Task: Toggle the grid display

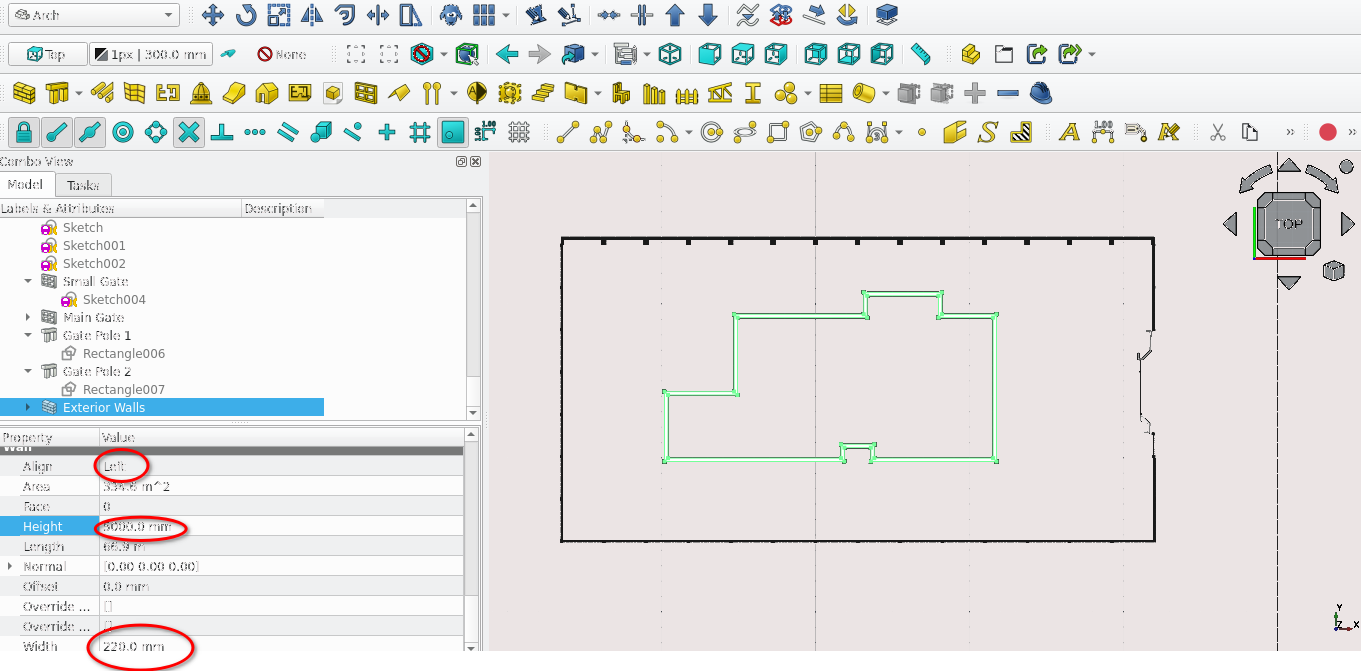Action: pos(519,131)
